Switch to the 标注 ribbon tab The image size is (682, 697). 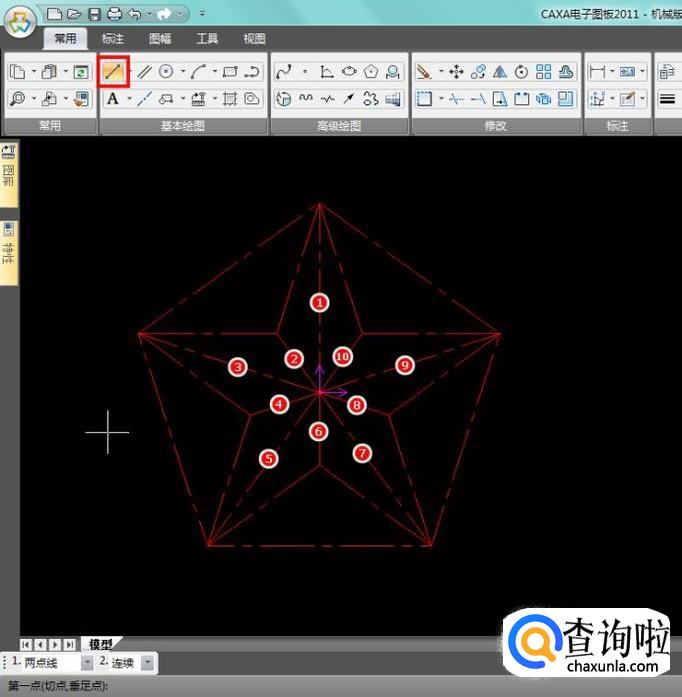coord(112,39)
